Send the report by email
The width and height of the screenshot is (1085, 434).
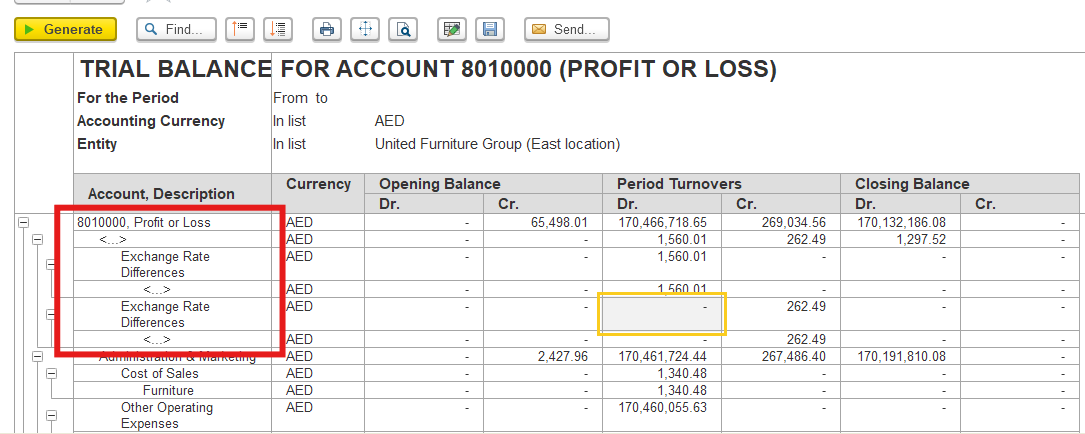(x=566, y=30)
